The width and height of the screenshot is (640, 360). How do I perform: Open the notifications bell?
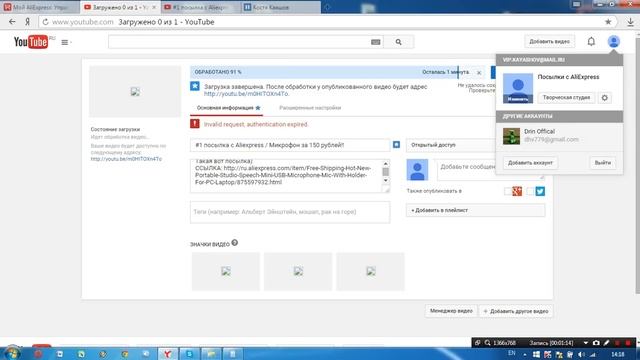[591, 41]
